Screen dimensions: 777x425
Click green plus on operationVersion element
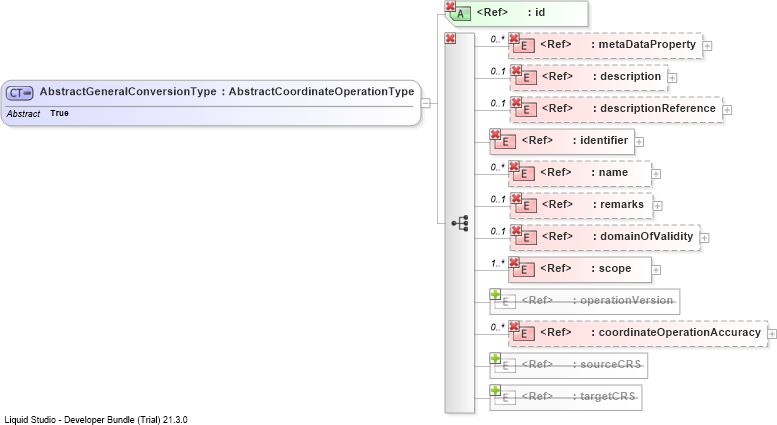(x=495, y=294)
